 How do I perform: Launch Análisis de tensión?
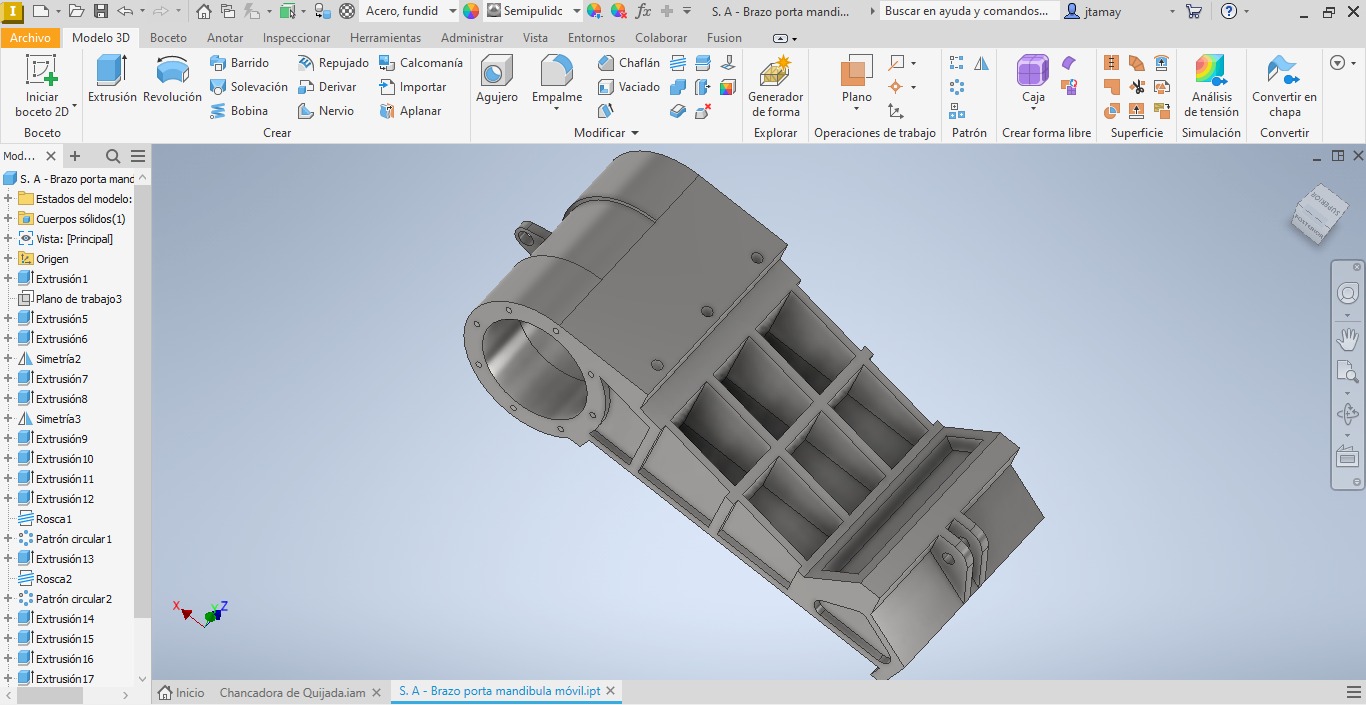click(1212, 86)
